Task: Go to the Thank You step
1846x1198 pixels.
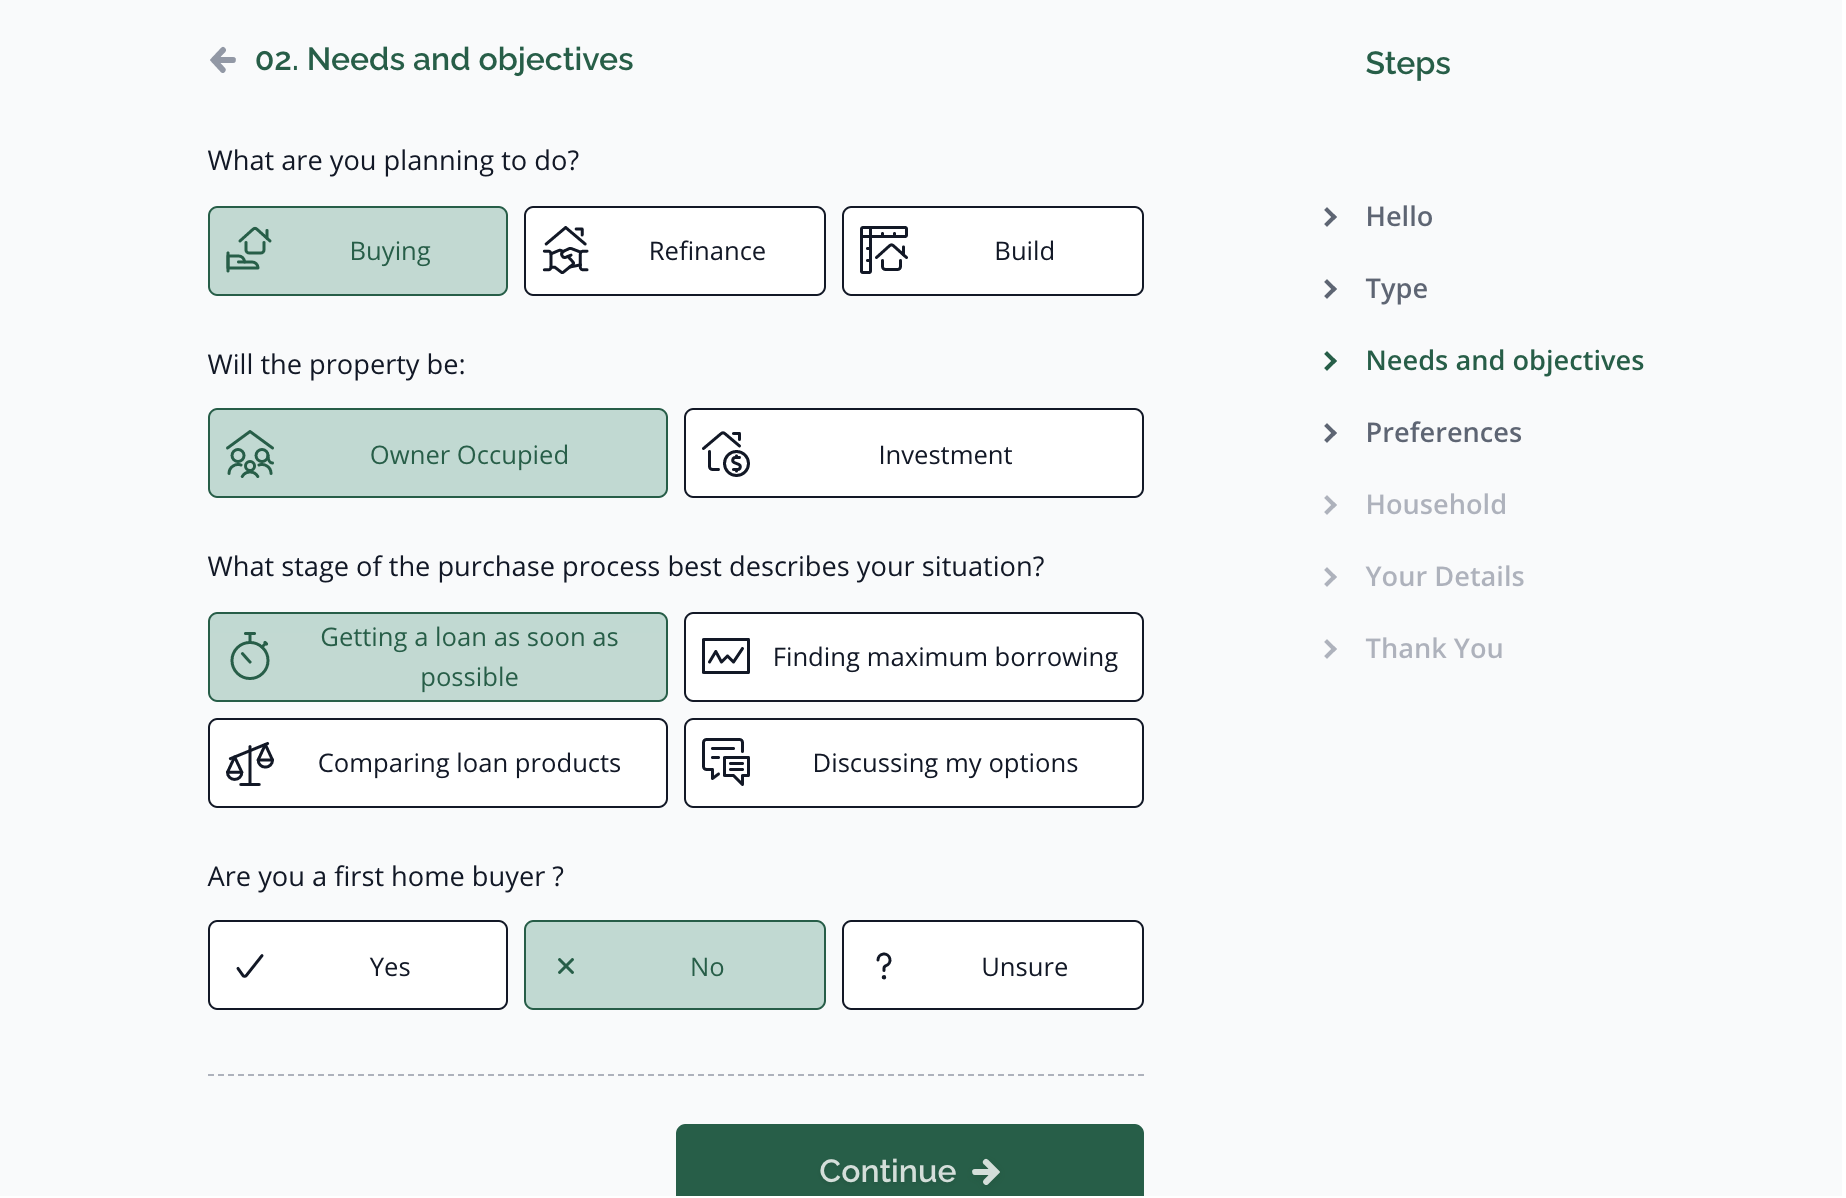Action: coord(1434,649)
